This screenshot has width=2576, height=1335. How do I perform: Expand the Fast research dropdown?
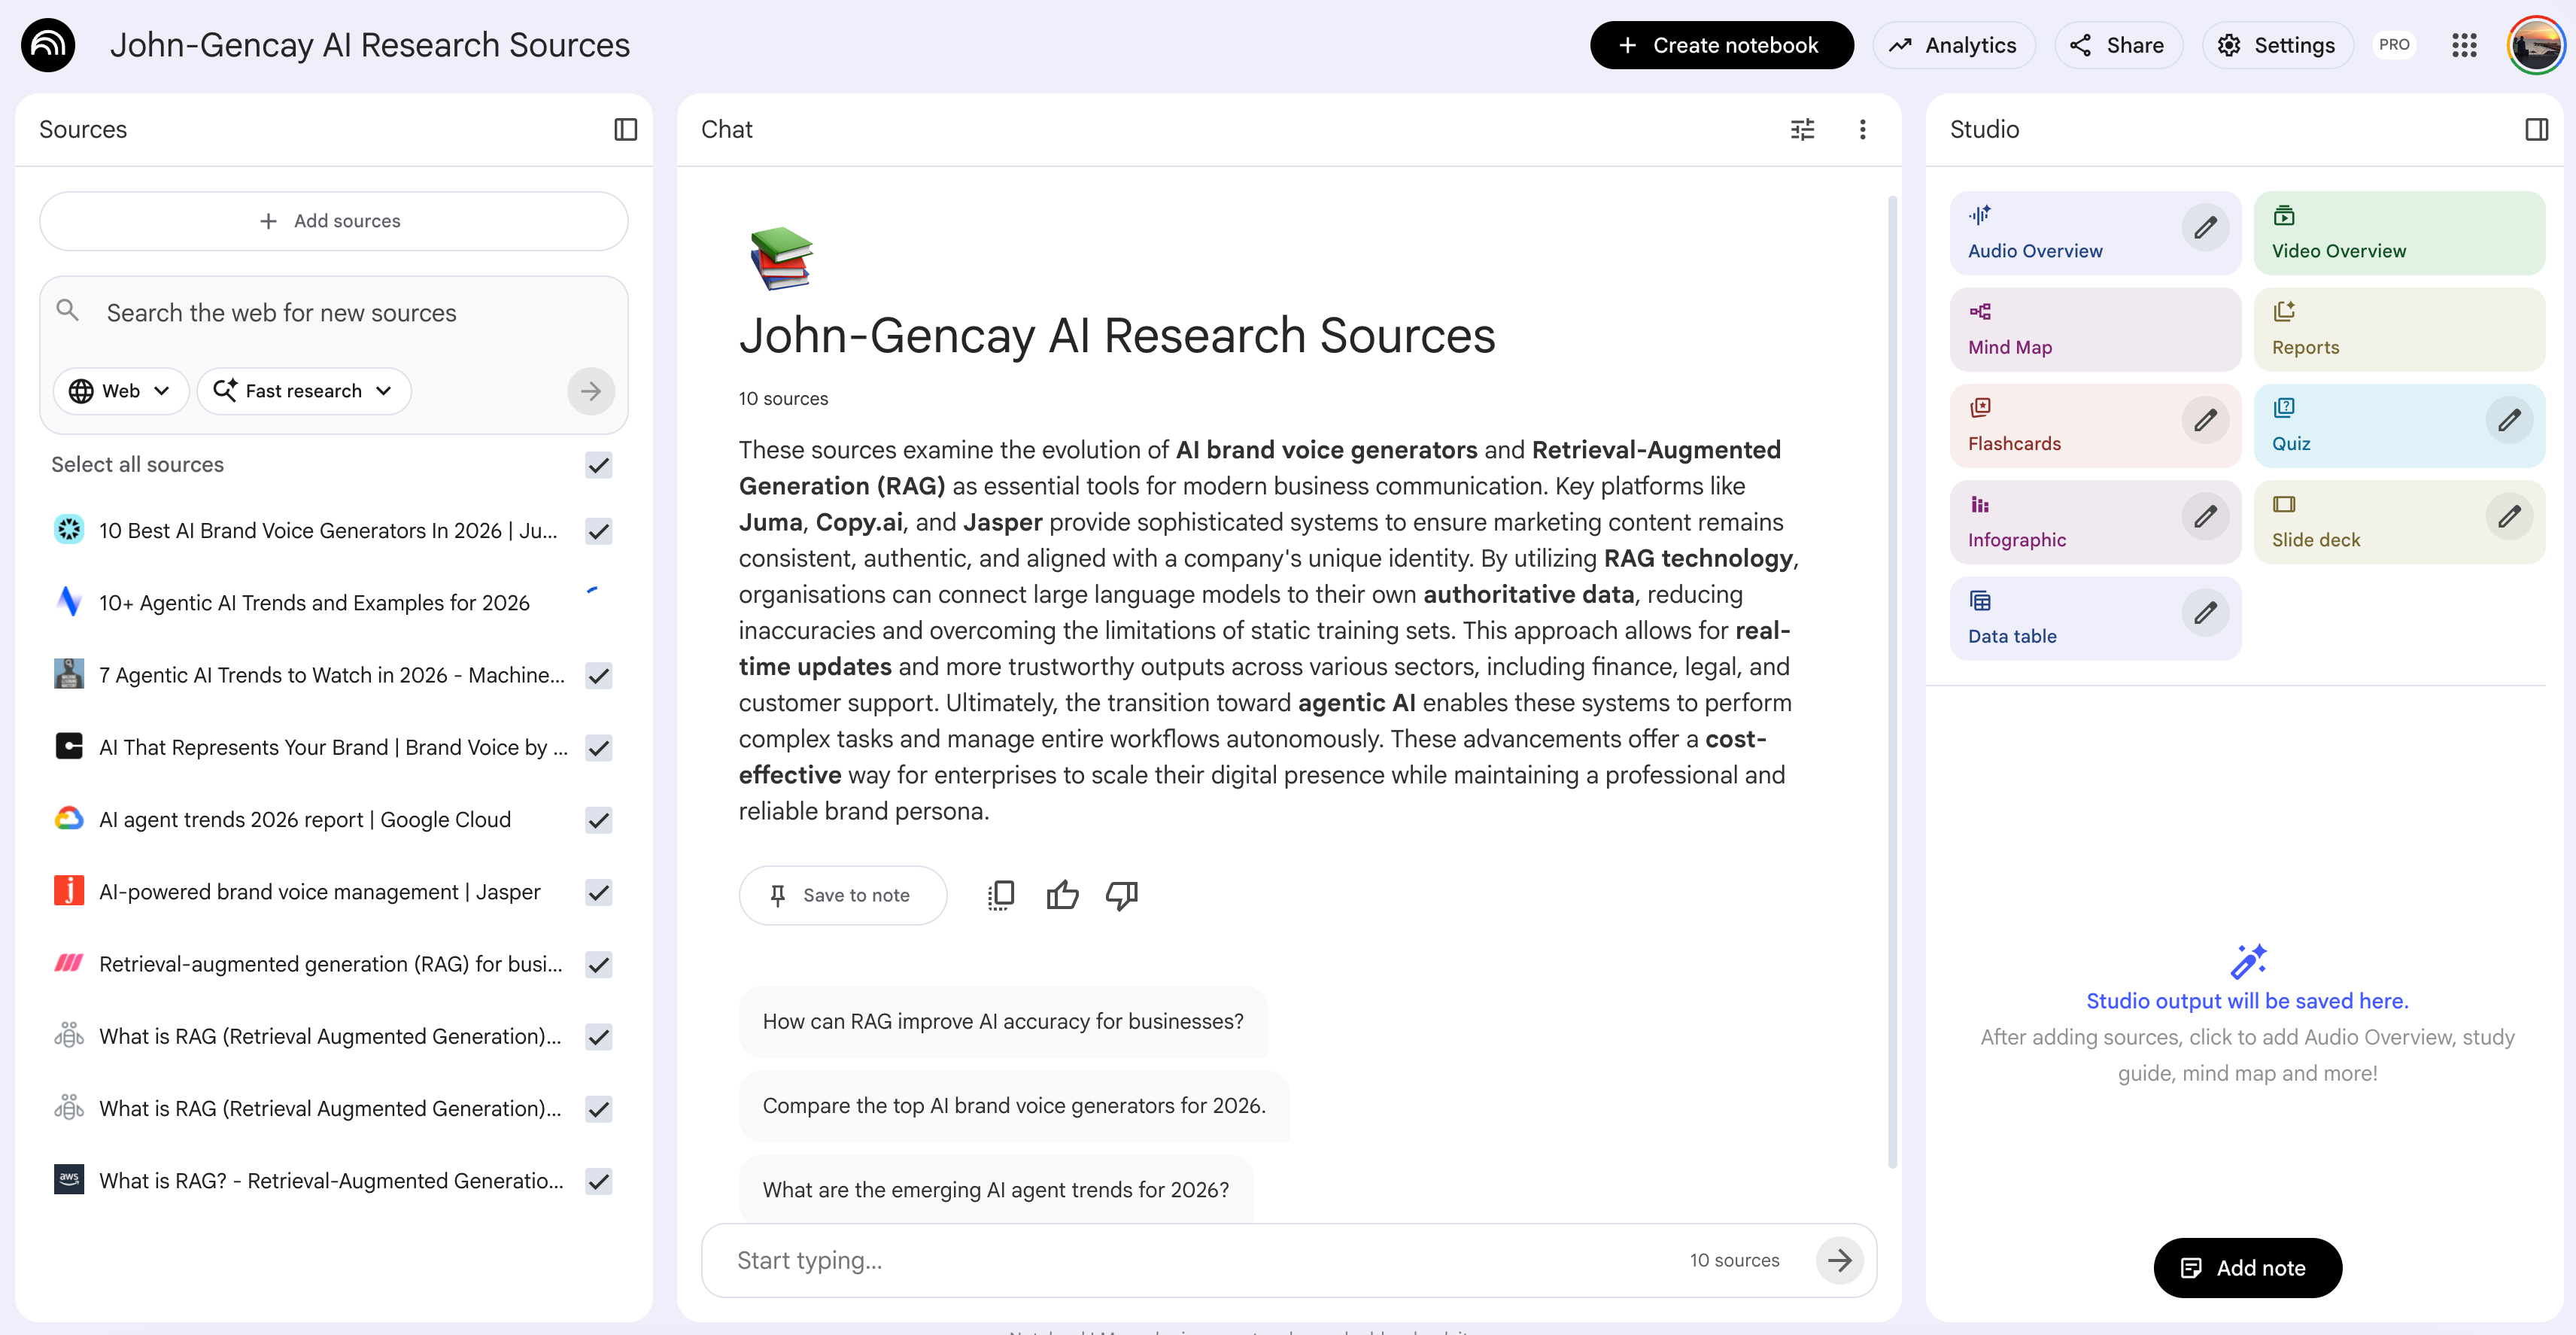click(x=303, y=391)
